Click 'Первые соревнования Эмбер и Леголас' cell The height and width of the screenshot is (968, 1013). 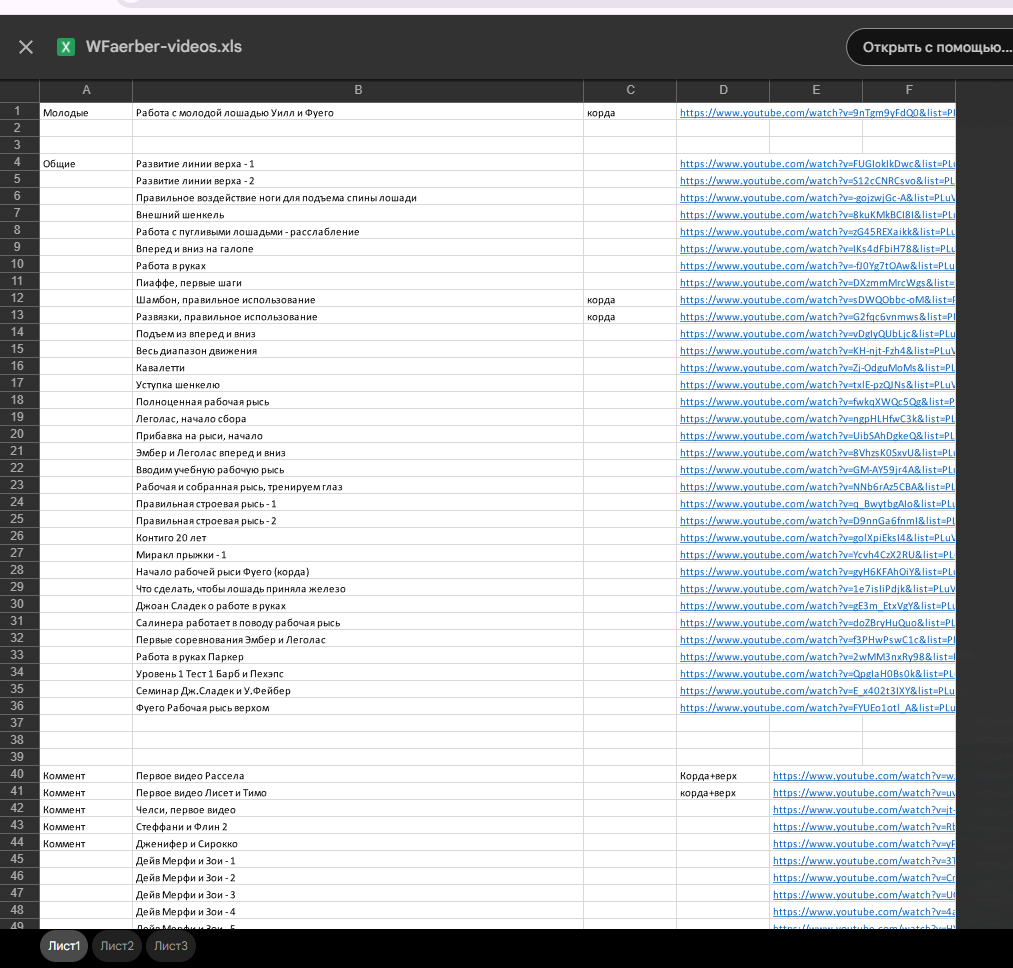[358, 640]
